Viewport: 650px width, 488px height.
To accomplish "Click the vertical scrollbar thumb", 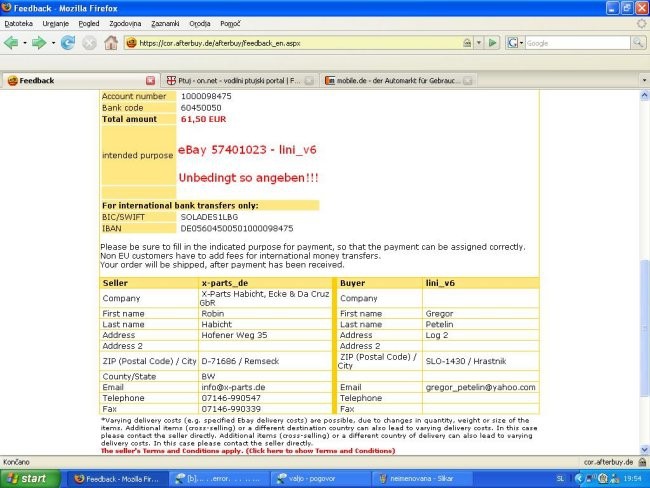I will (645, 328).
